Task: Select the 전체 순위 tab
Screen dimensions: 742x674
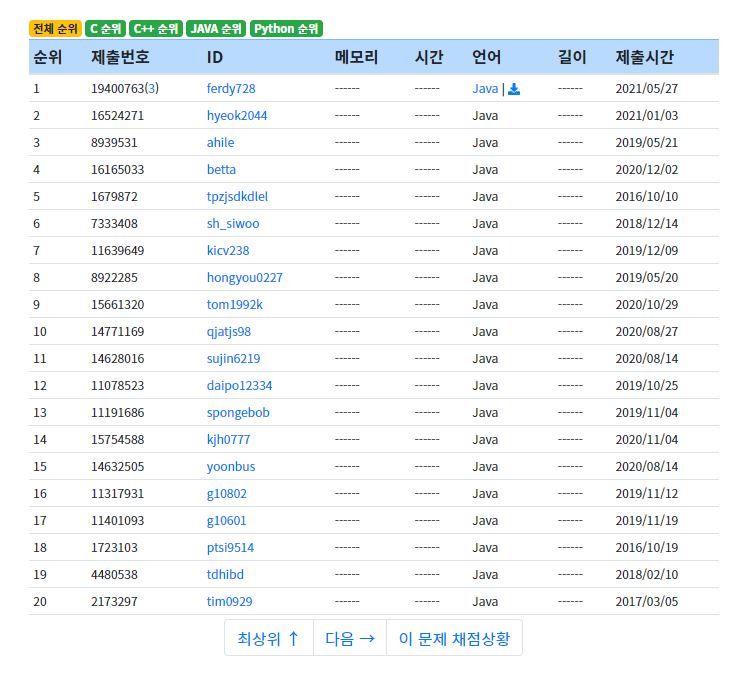Action: pos(55,28)
